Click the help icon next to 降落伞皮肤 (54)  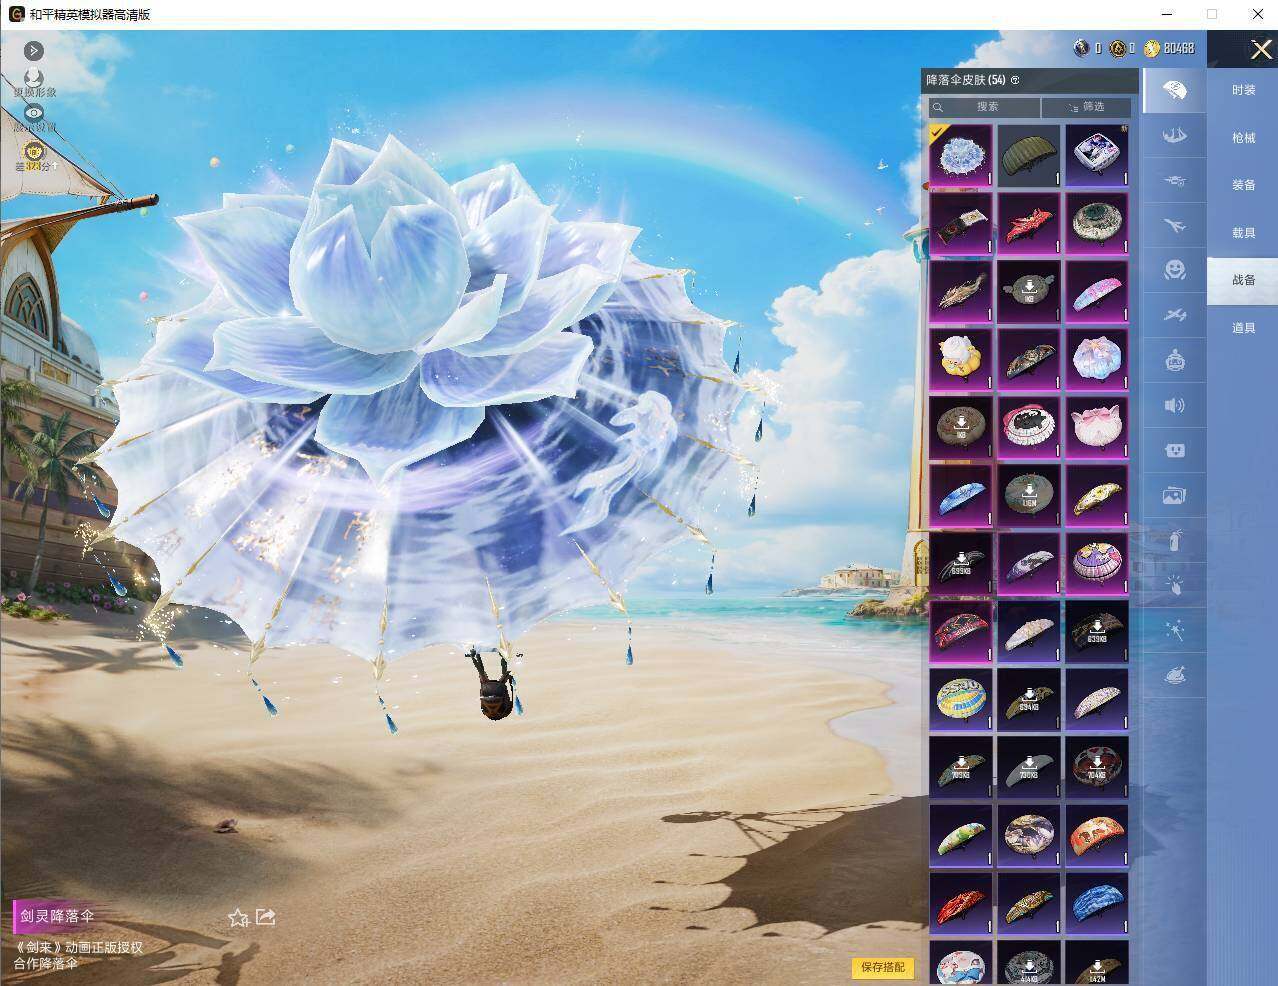tap(1015, 80)
